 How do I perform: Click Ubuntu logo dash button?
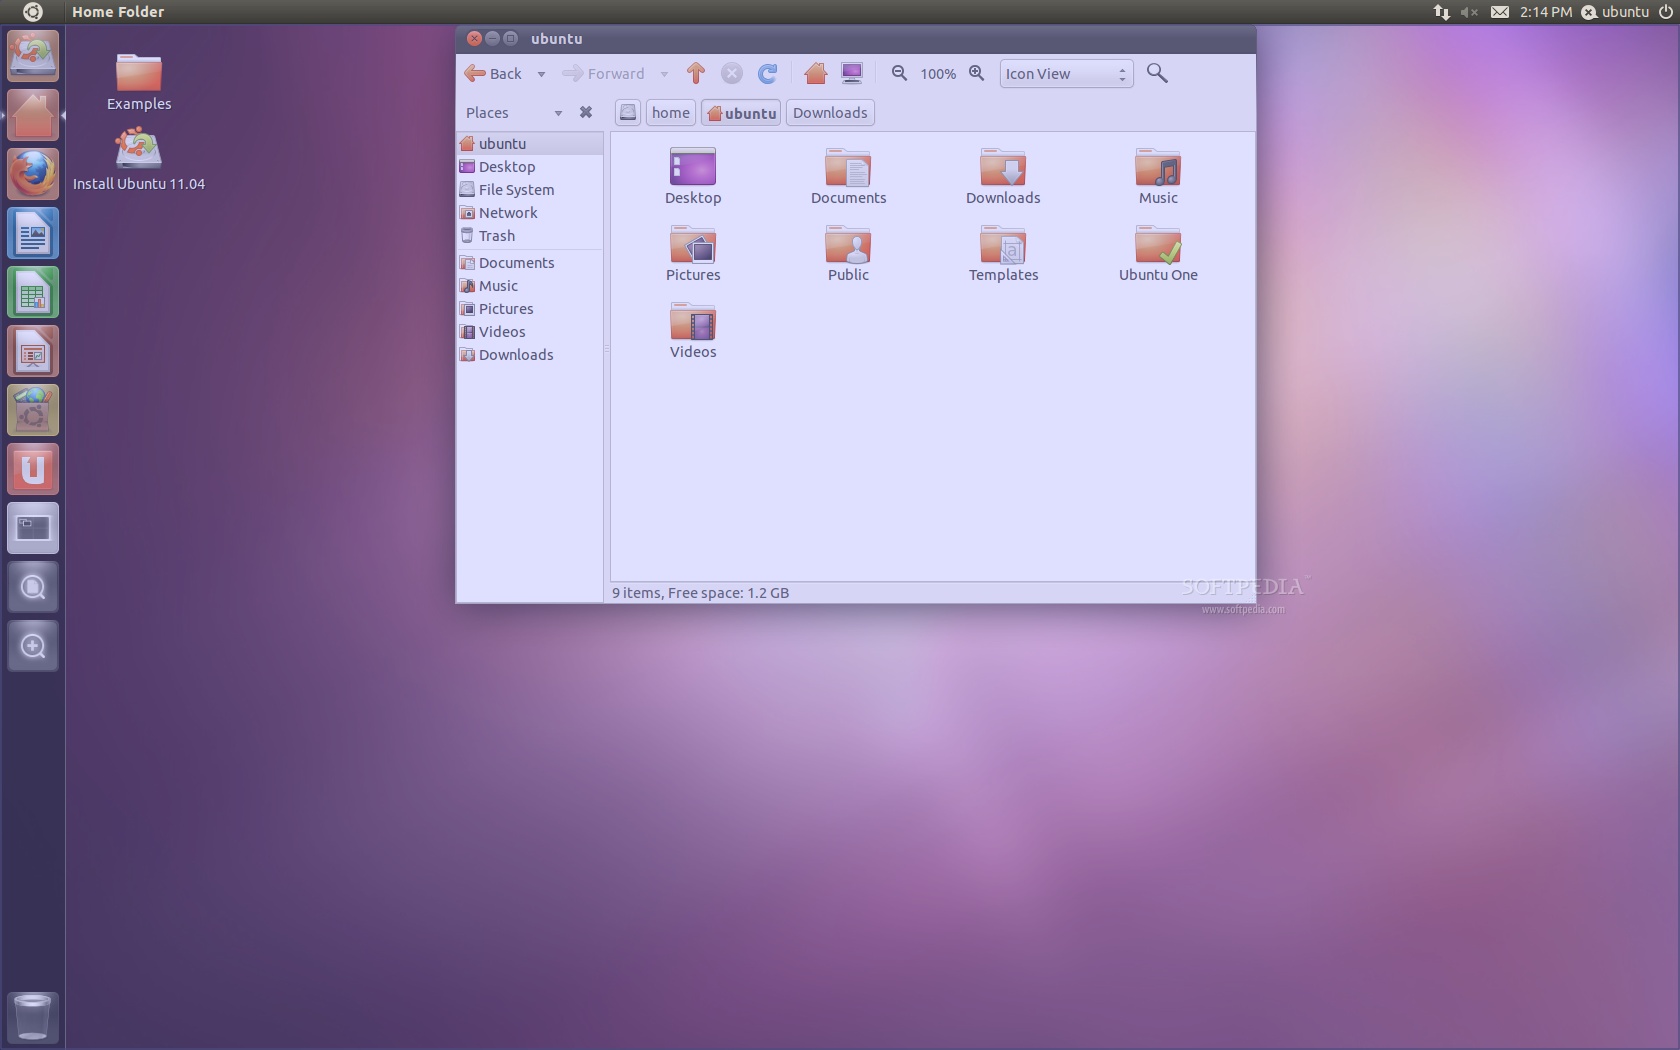coord(32,12)
